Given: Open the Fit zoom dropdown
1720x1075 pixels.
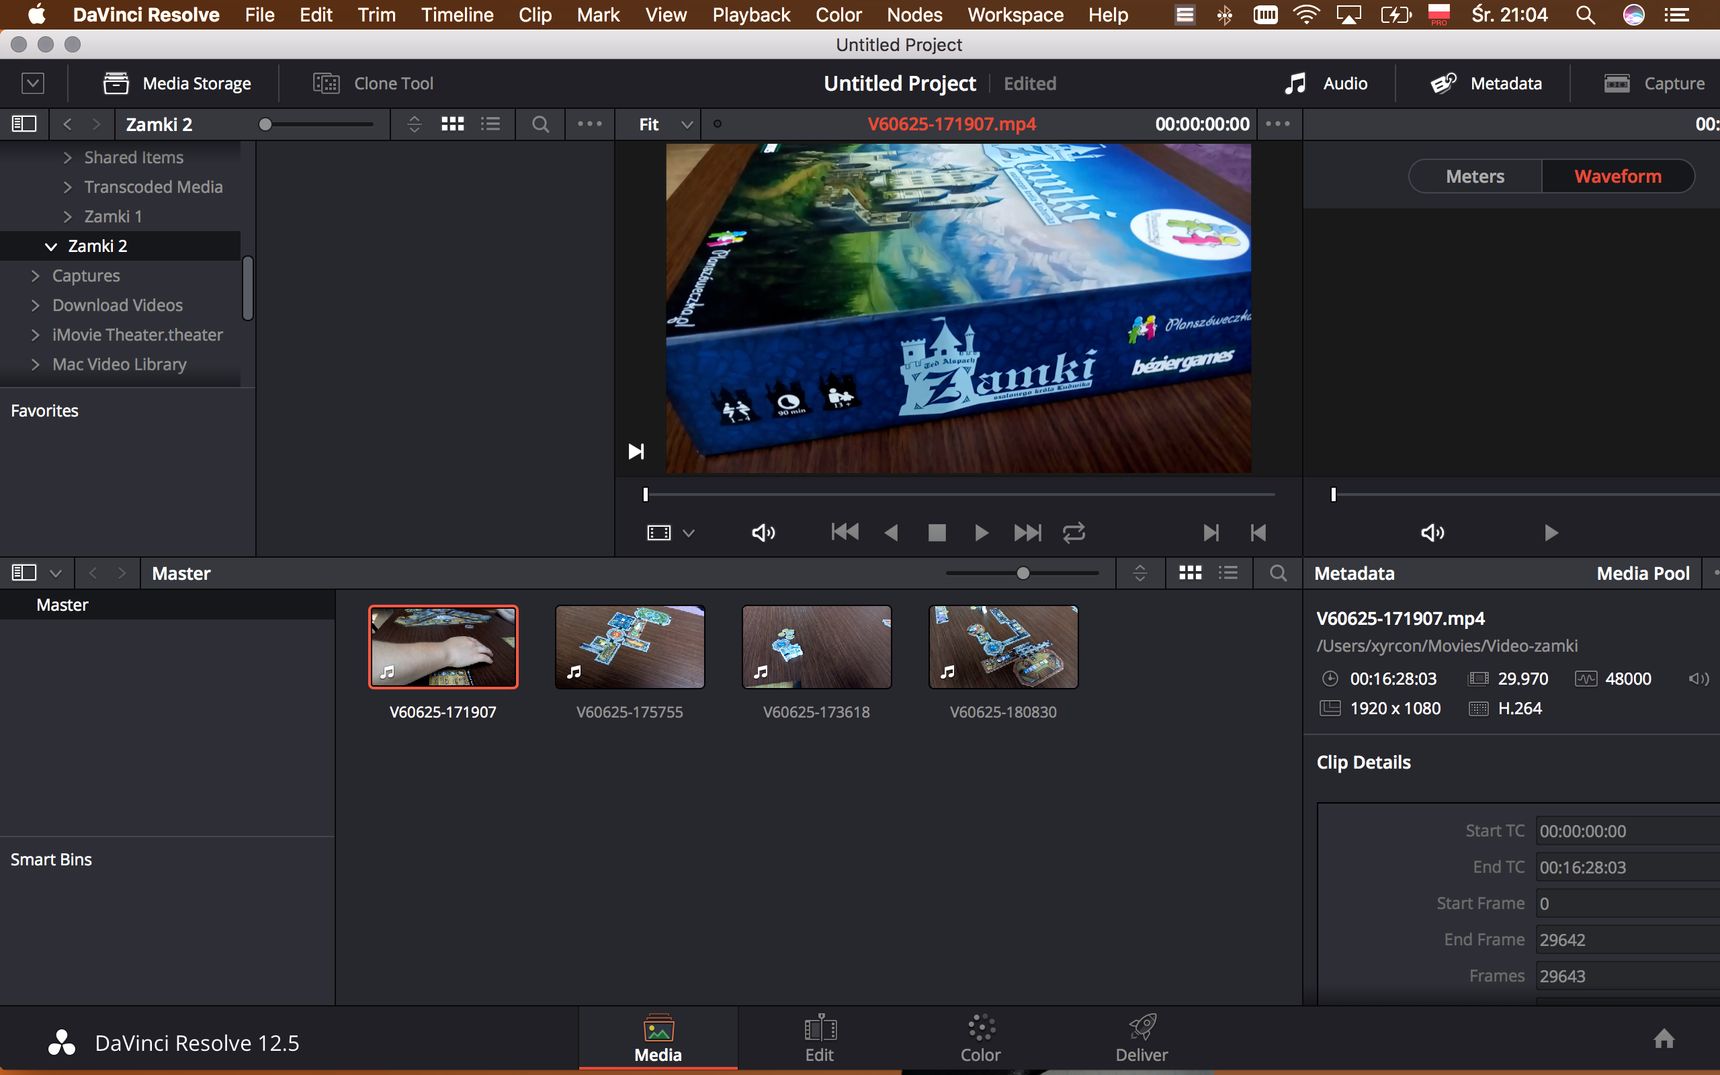Looking at the screenshot, I should 665,124.
